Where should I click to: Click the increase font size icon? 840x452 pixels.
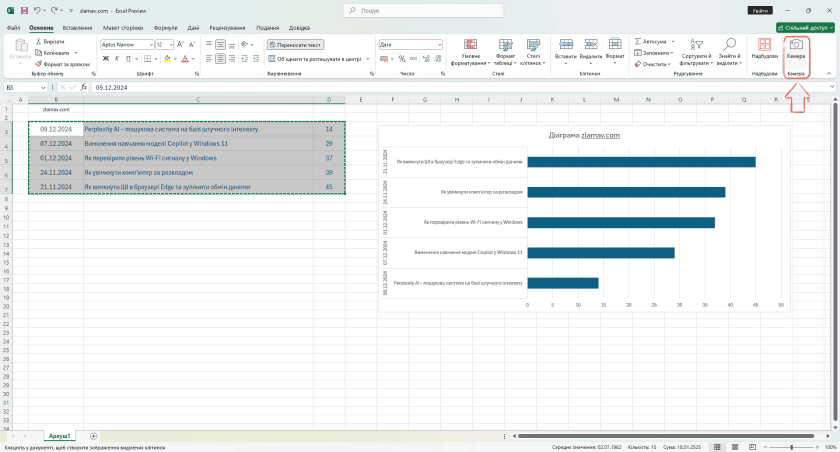(180, 44)
